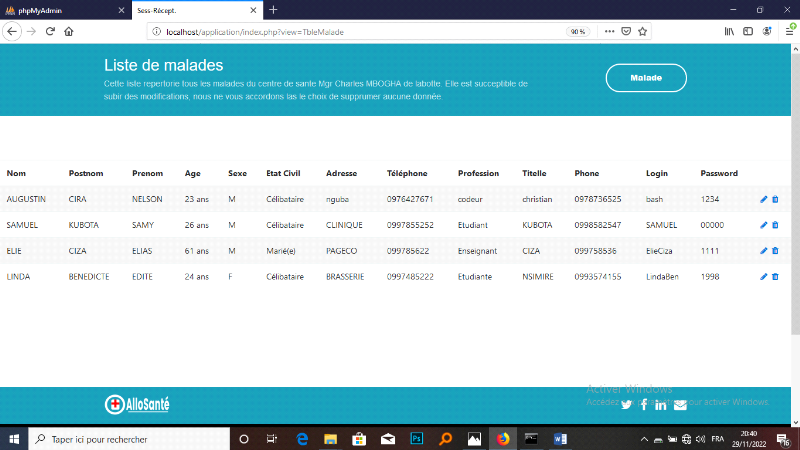This screenshot has width=800, height=450.
Task: Select the NSIMIRE titelle cell
Action: coord(538,277)
